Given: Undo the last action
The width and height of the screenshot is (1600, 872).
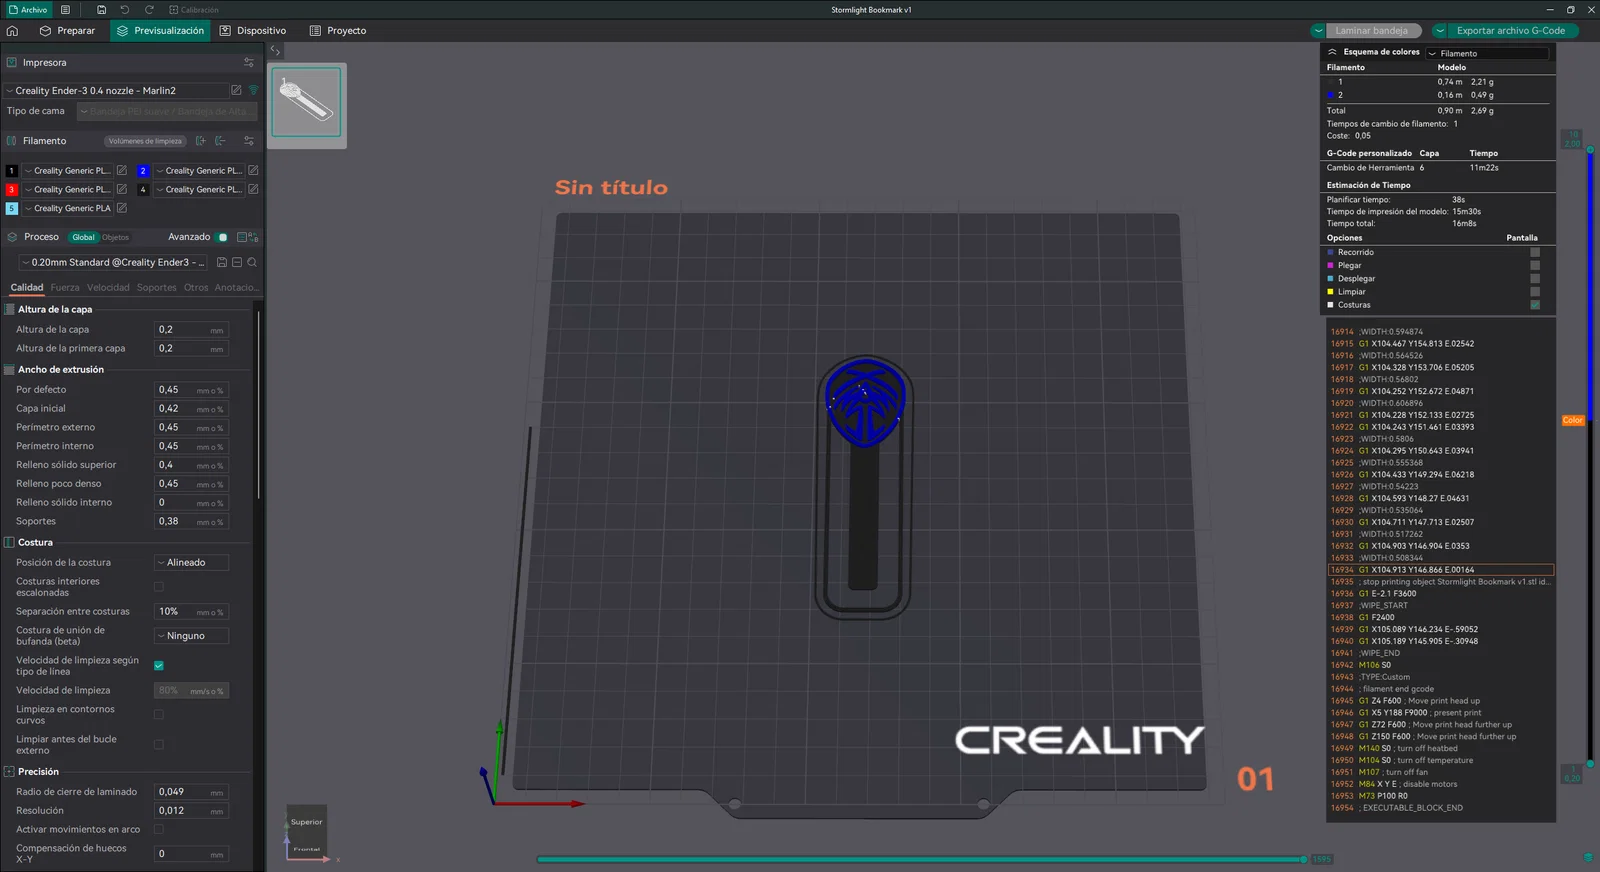Looking at the screenshot, I should tap(125, 10).
